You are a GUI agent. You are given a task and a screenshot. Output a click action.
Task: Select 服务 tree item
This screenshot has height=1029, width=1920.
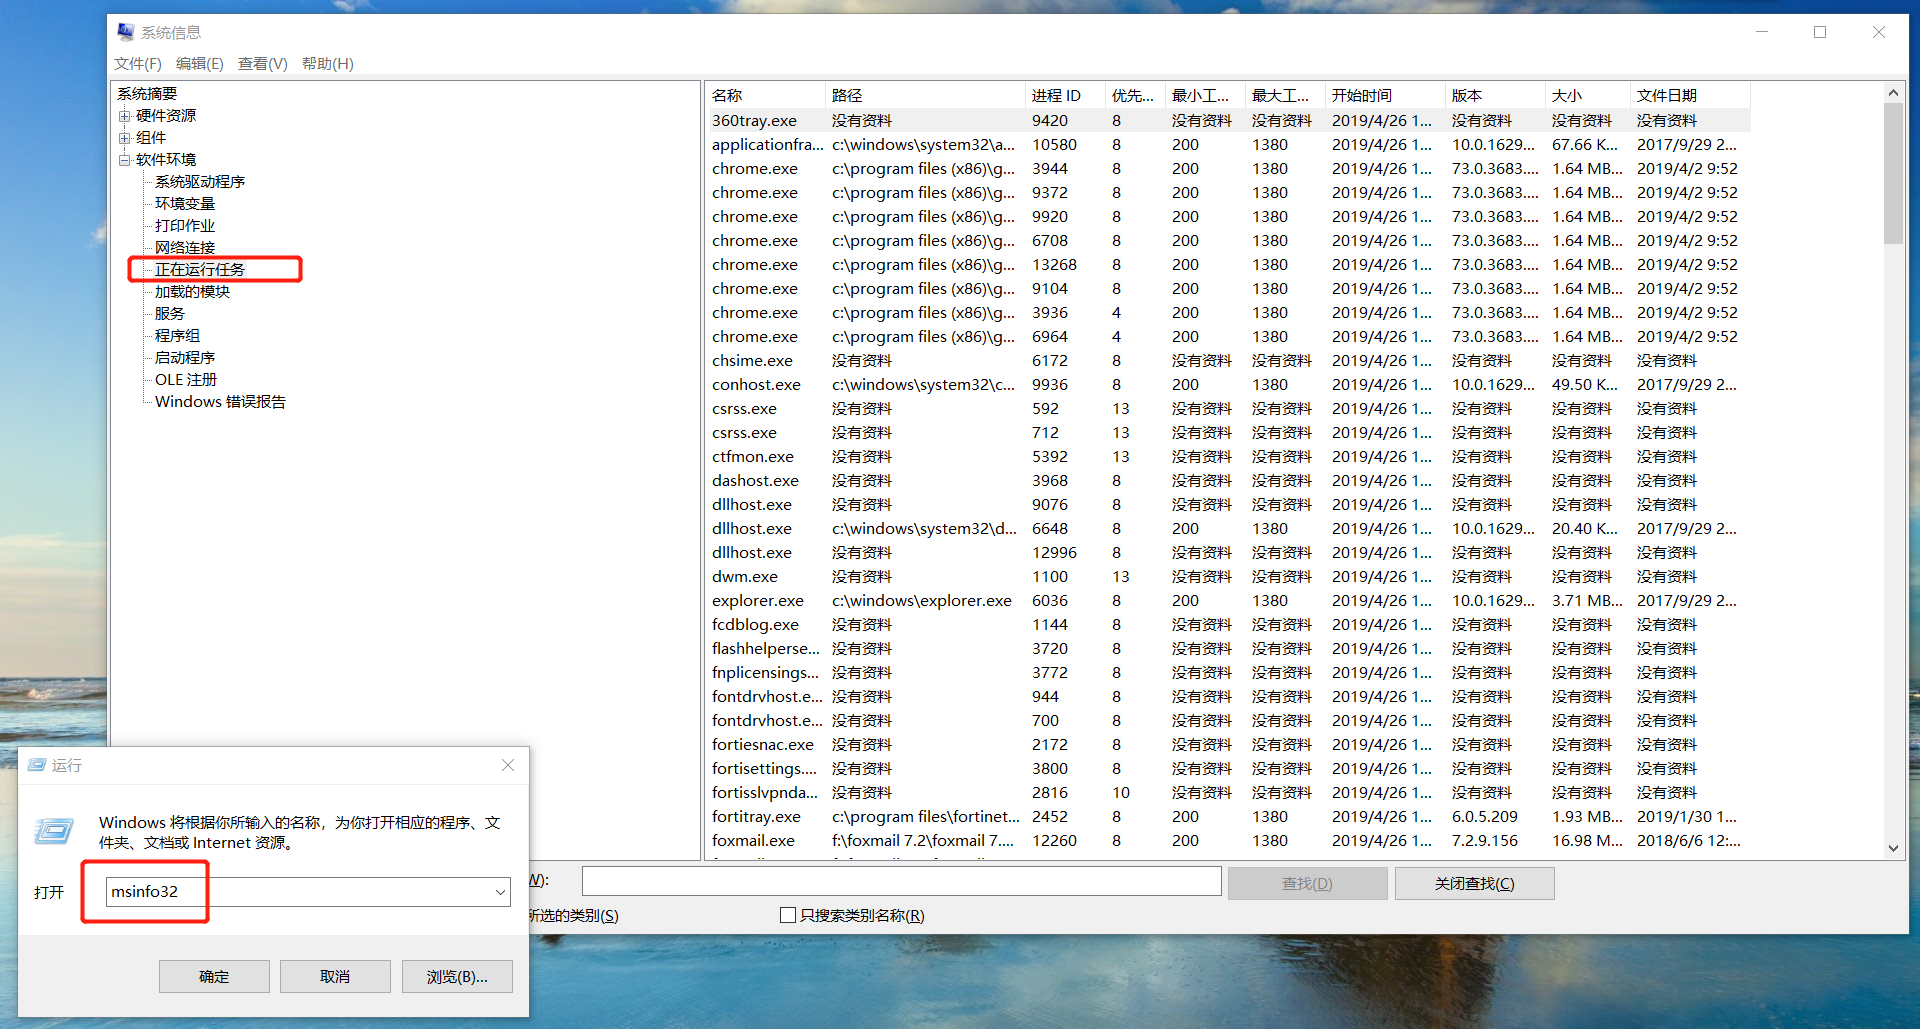170,314
